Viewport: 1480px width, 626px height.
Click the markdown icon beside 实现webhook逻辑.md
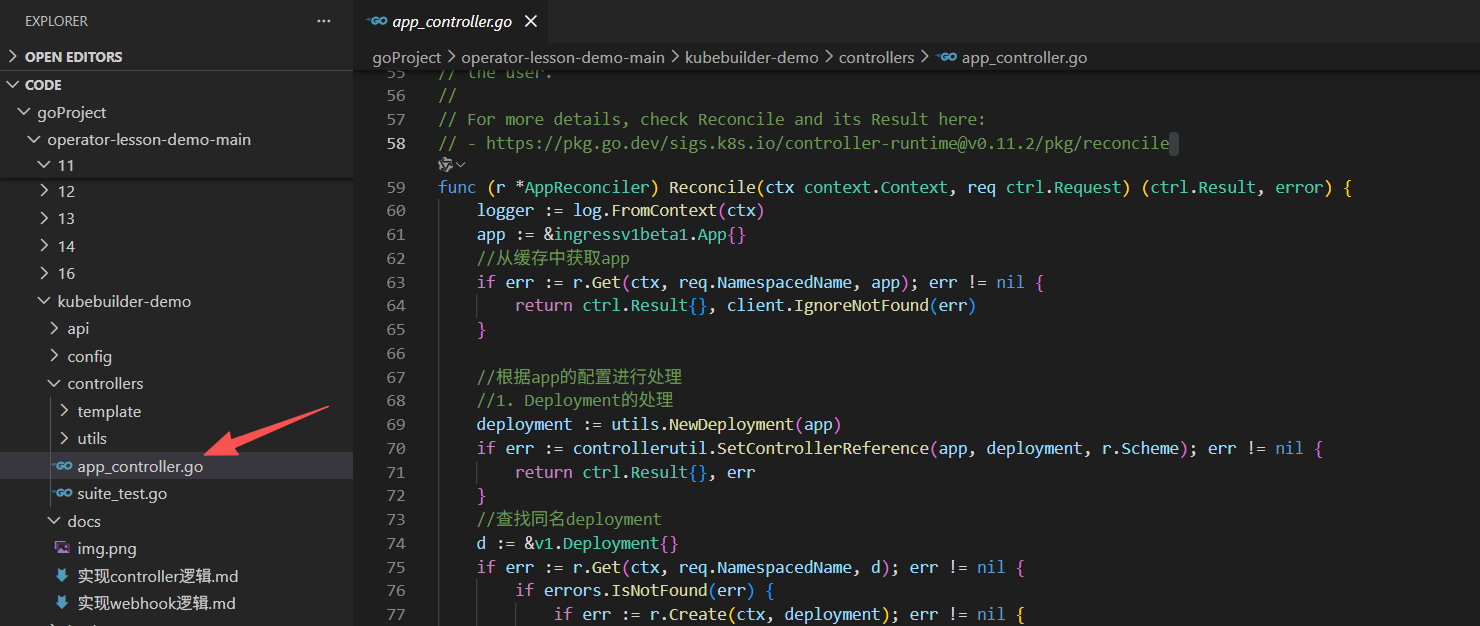(x=62, y=603)
